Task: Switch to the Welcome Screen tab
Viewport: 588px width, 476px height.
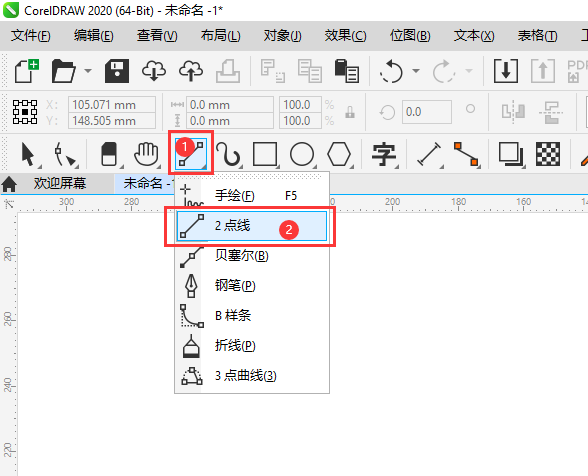Action: [60, 183]
